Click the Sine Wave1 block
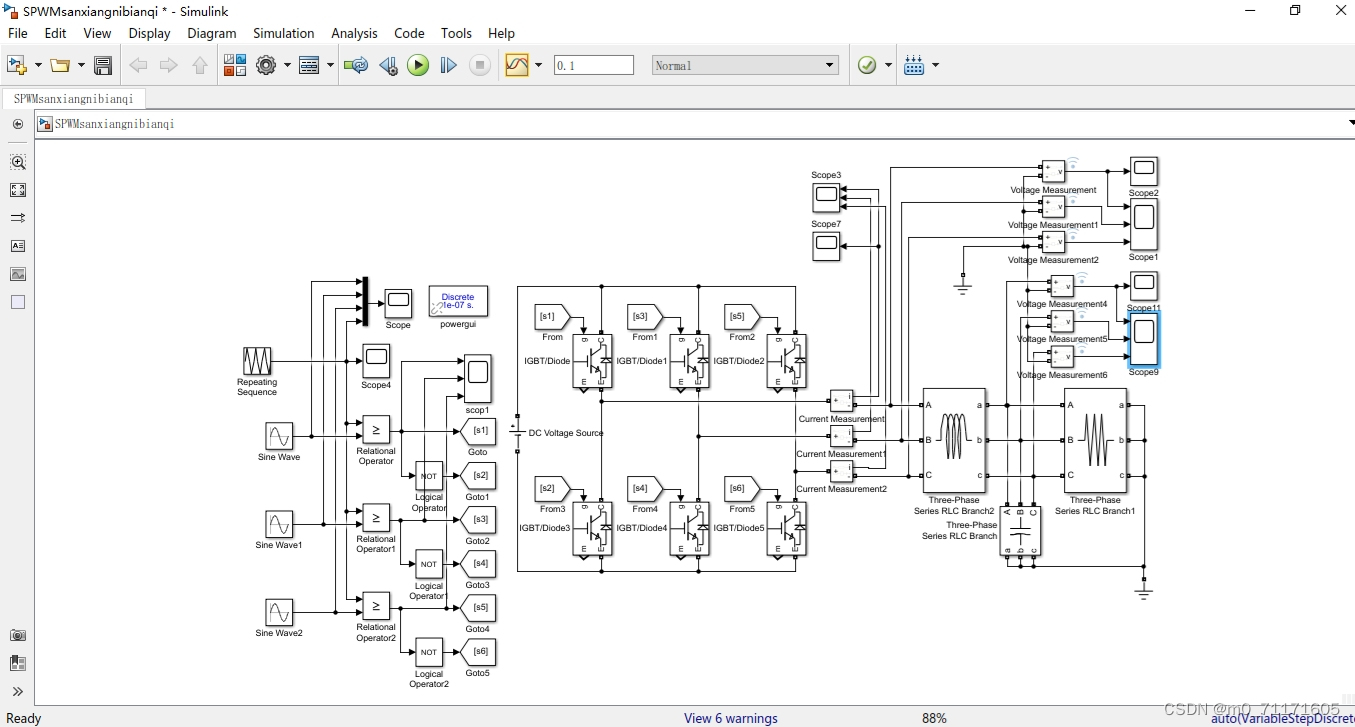This screenshot has height=727, width=1355. 279,524
